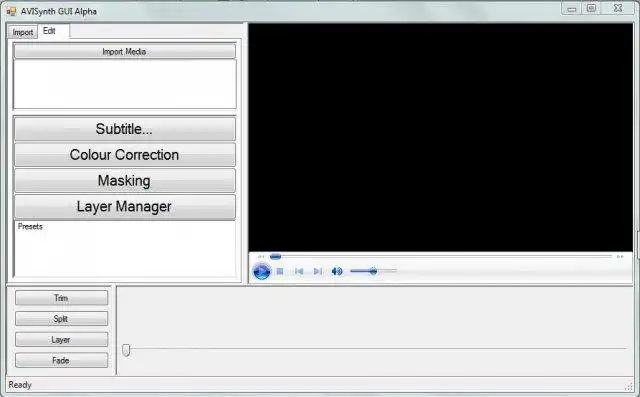Click the black video preview area
The image size is (640, 397).
[440, 138]
